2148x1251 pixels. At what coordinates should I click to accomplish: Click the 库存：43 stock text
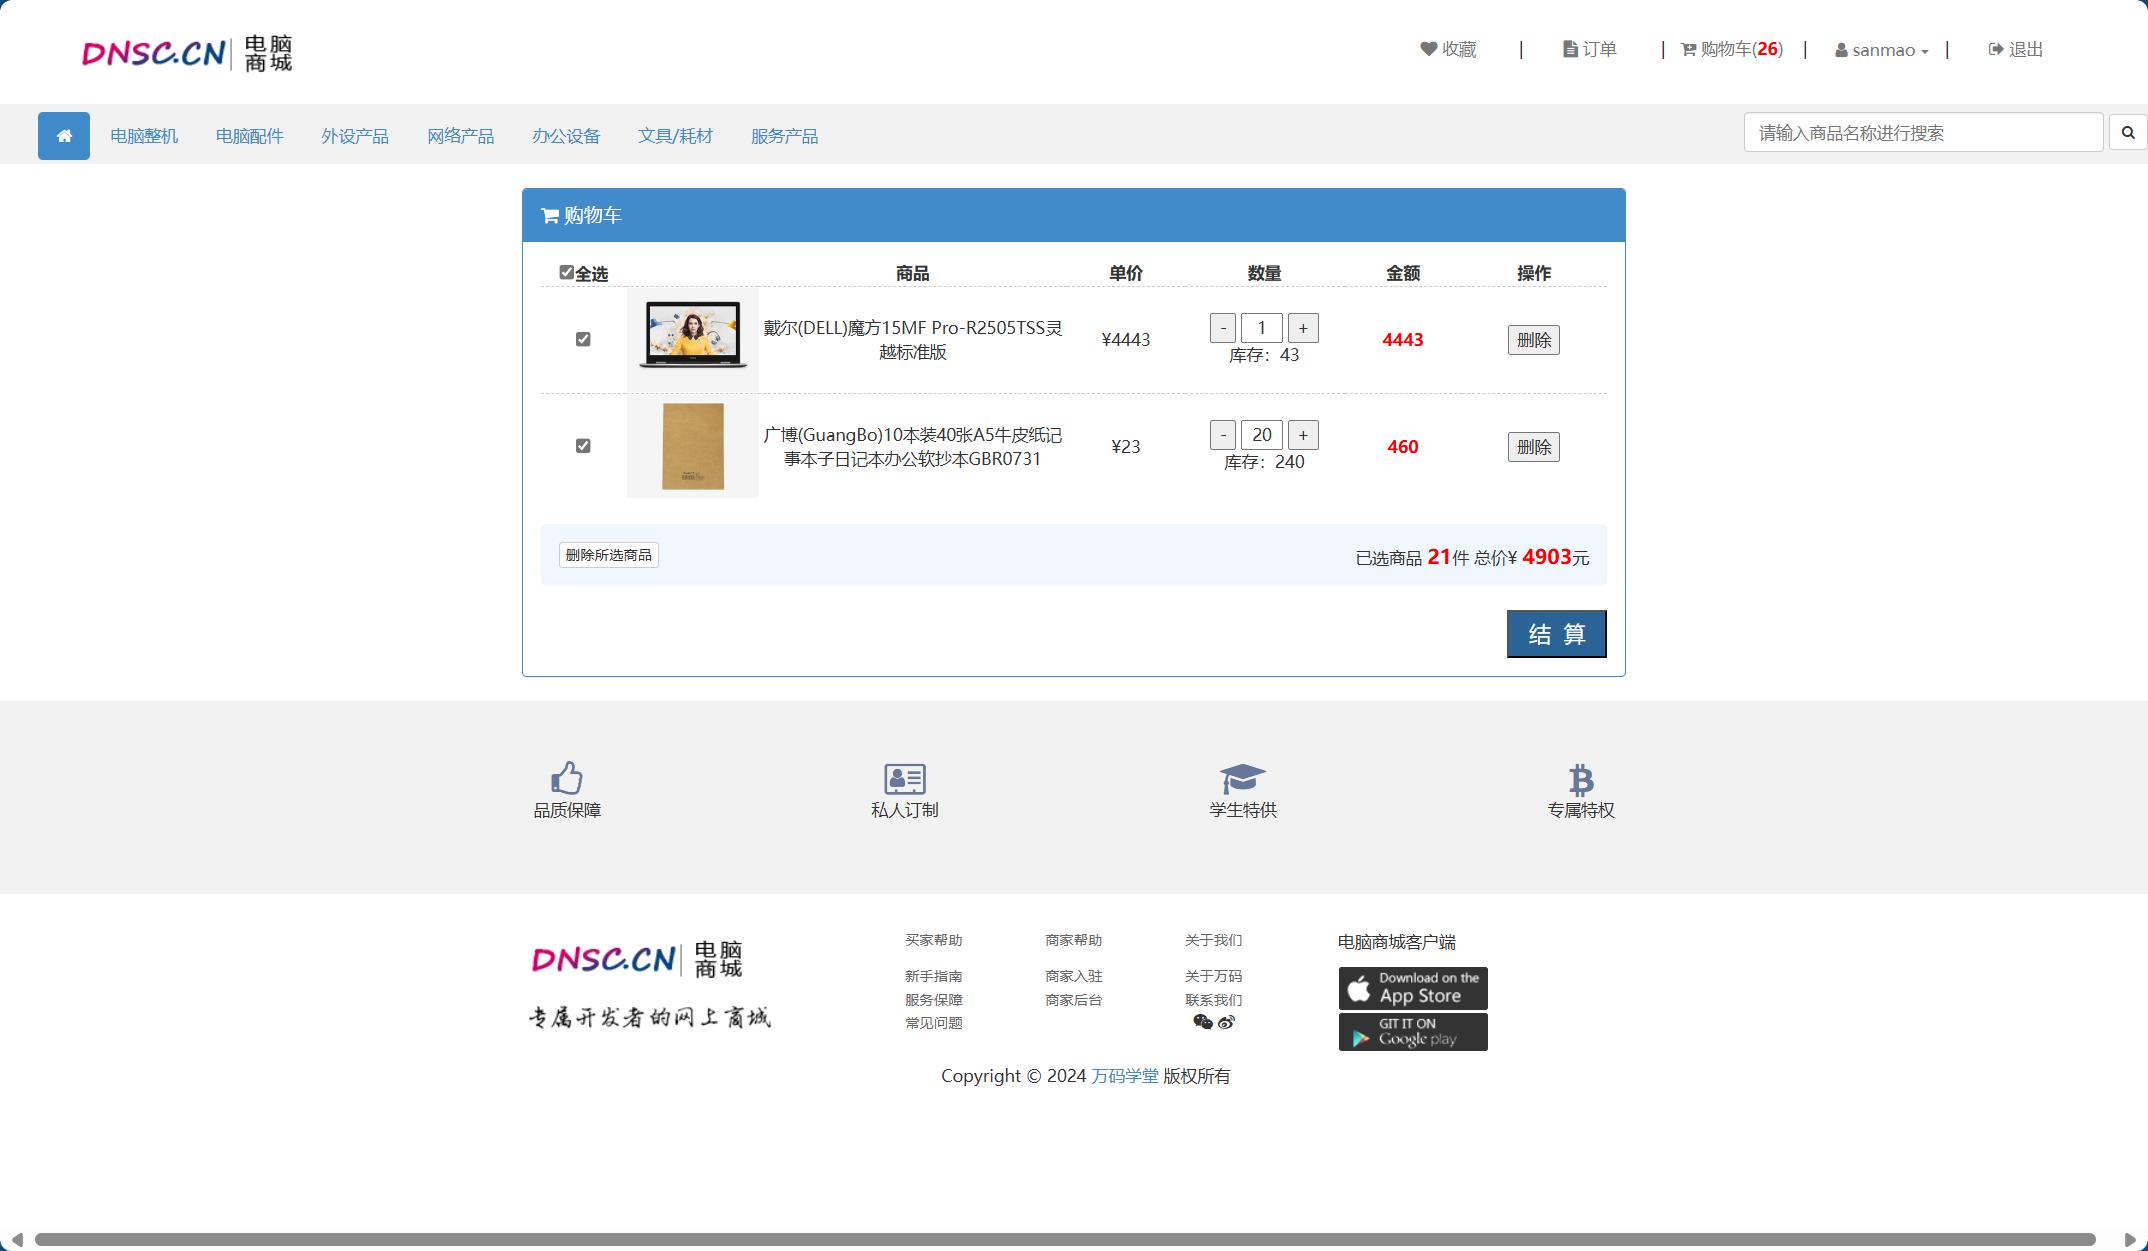tap(1264, 355)
